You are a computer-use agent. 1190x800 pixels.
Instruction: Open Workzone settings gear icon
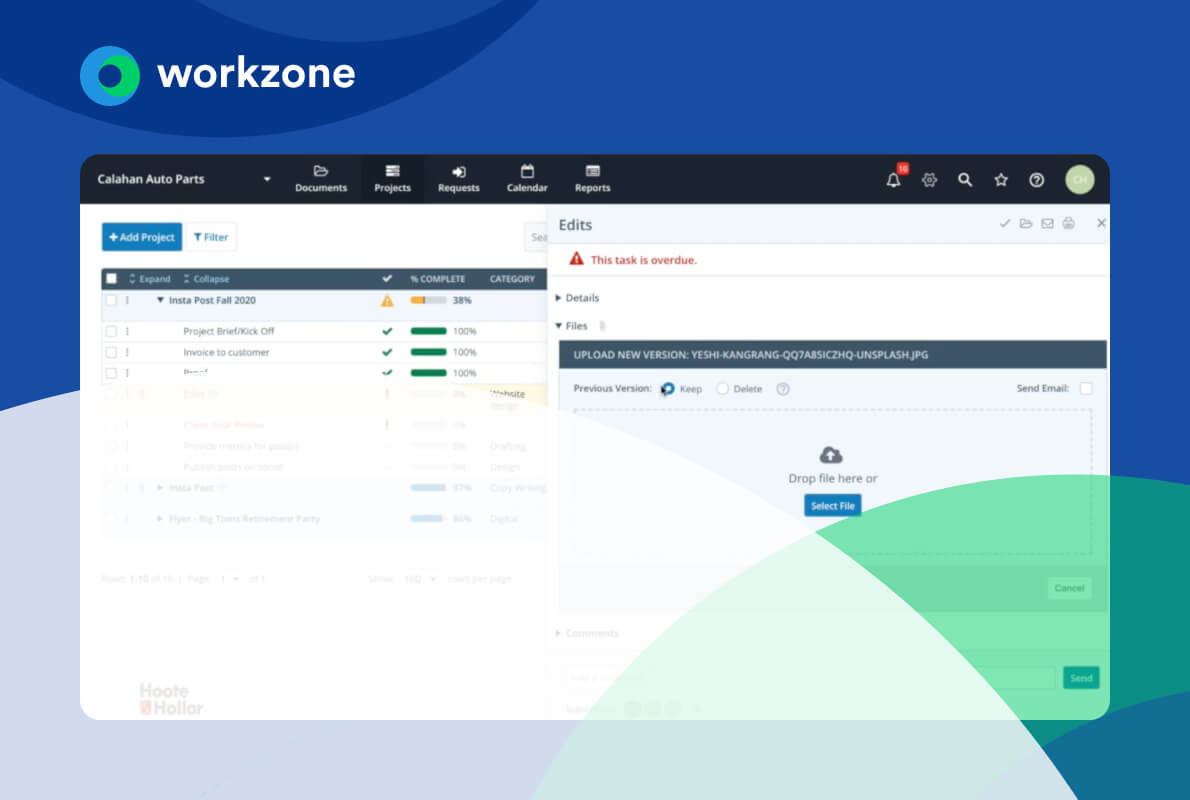coord(929,180)
